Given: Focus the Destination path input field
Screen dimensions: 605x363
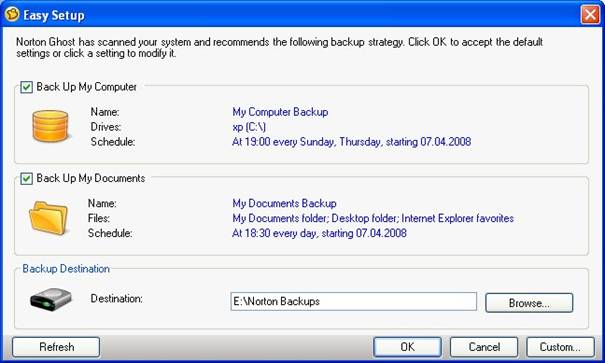Looking at the screenshot, I should pyautogui.click(x=353, y=301).
